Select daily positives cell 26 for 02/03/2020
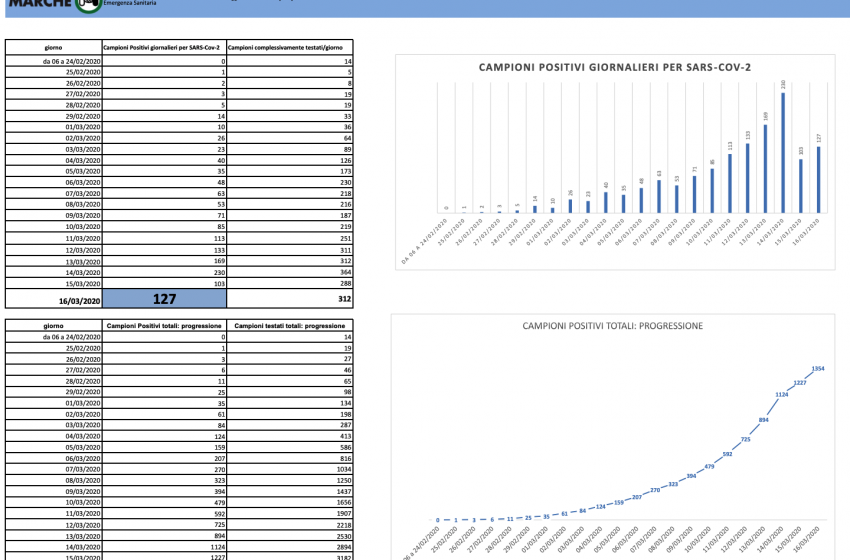Viewport: 850px width, 560px height. [x=164, y=138]
